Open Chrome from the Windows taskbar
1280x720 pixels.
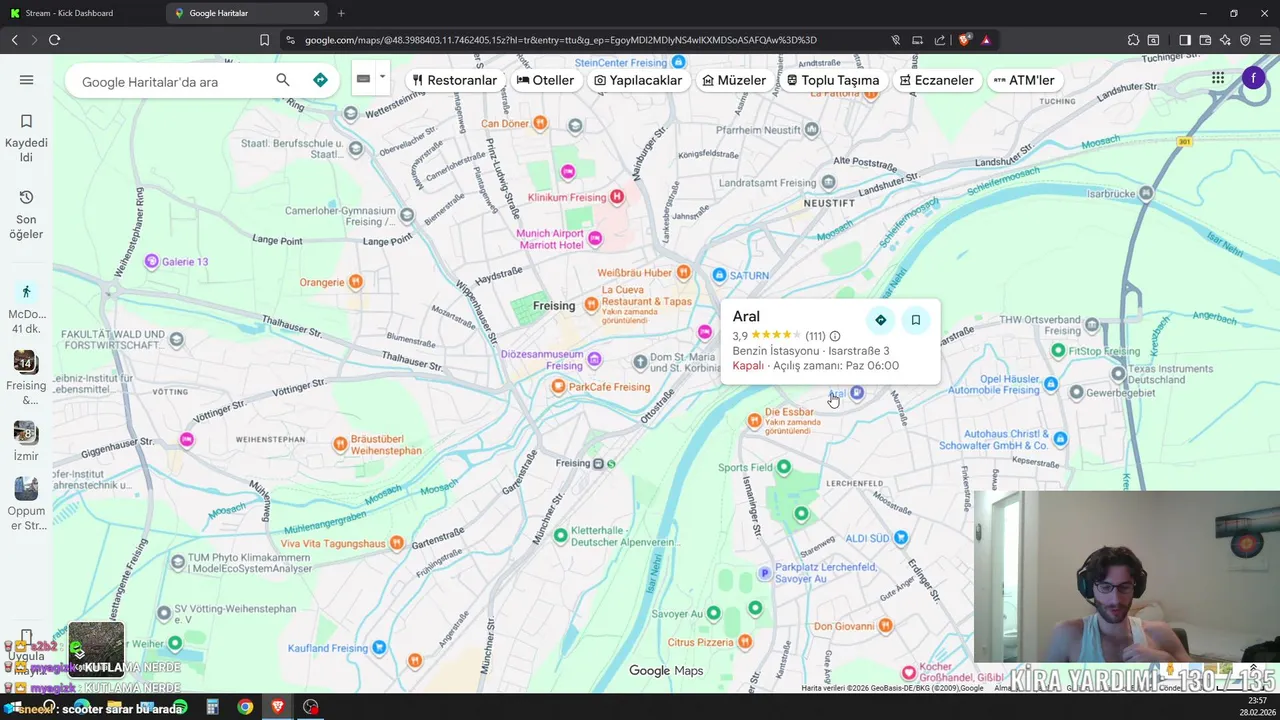pos(245,707)
